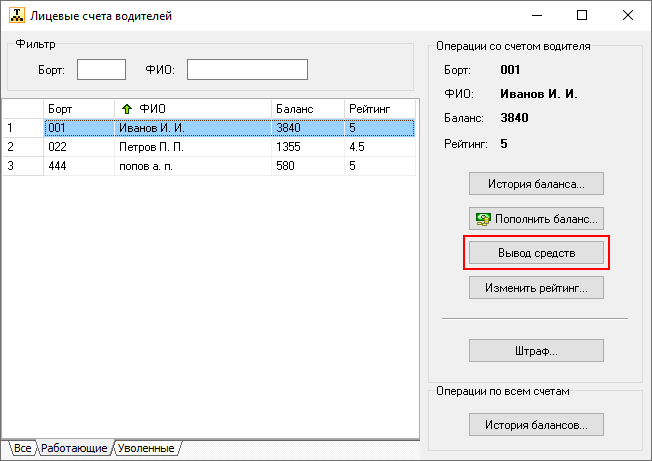
Task: Maximize the Лицевые счета водителей window
Action: pyautogui.click(x=582, y=15)
